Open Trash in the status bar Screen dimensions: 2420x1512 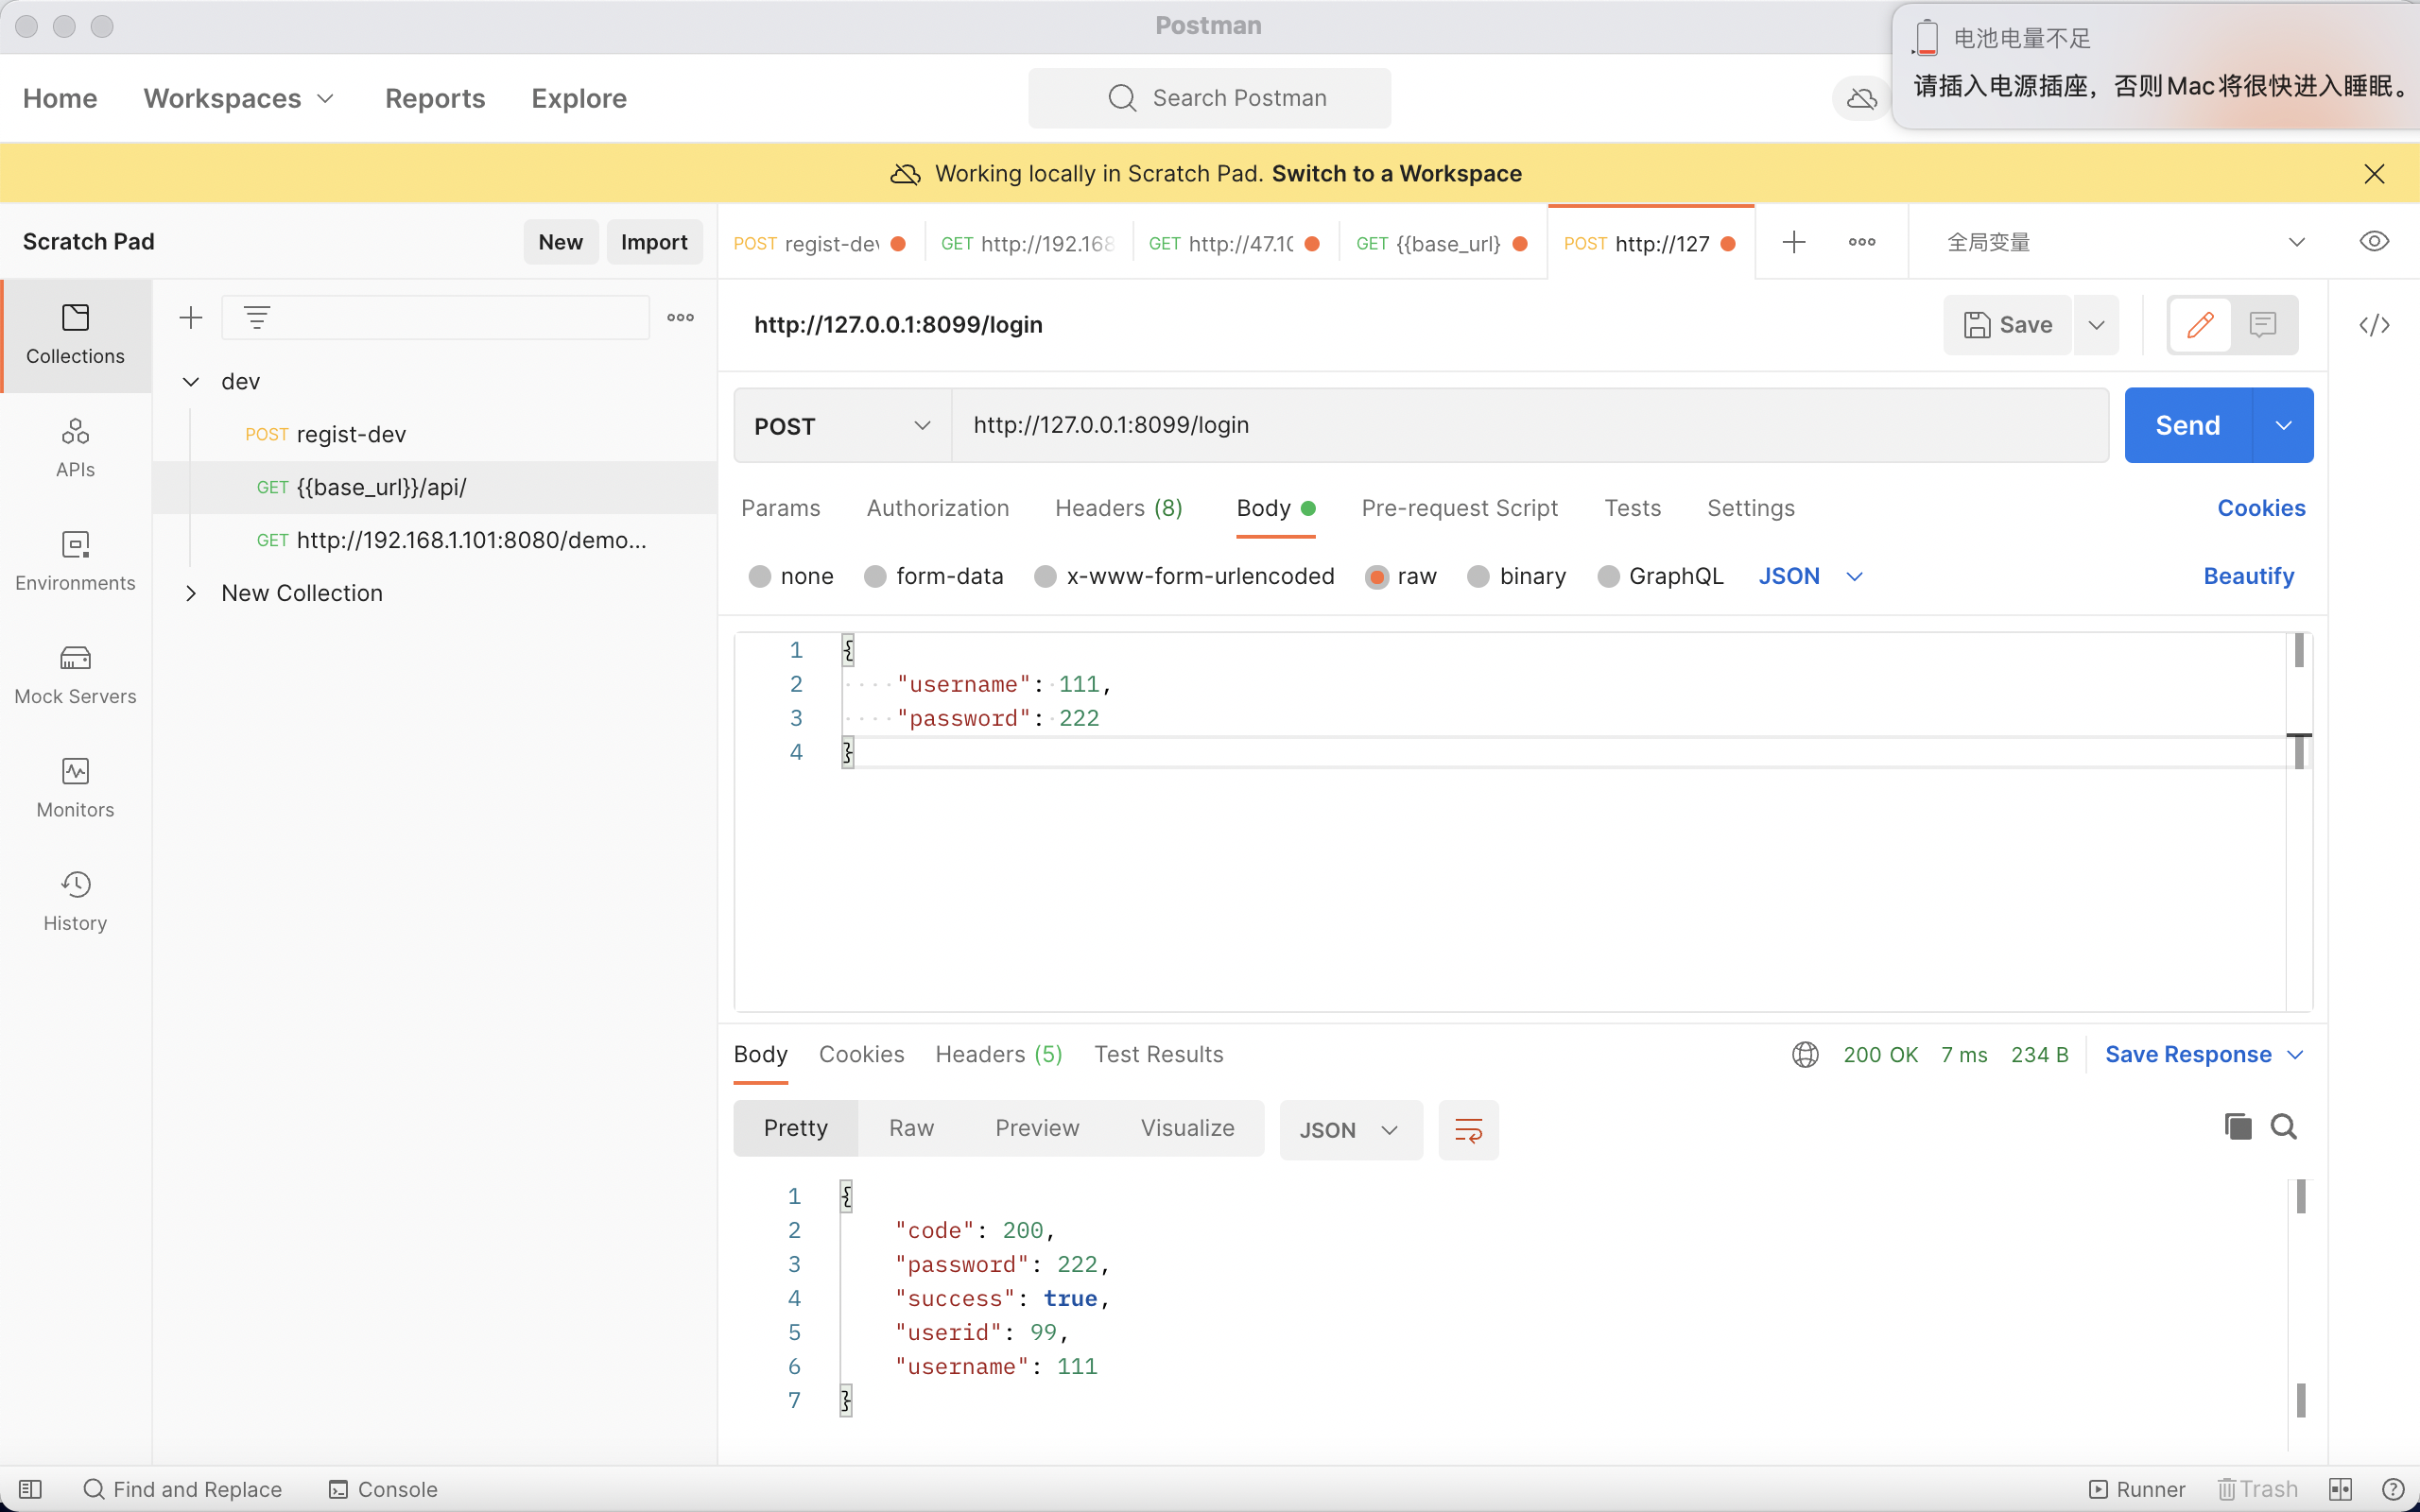(x=2257, y=1489)
